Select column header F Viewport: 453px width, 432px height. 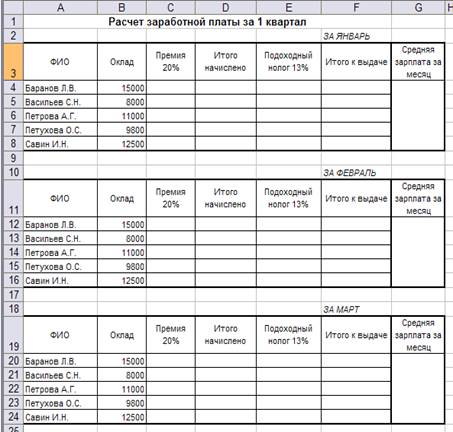[356, 7]
